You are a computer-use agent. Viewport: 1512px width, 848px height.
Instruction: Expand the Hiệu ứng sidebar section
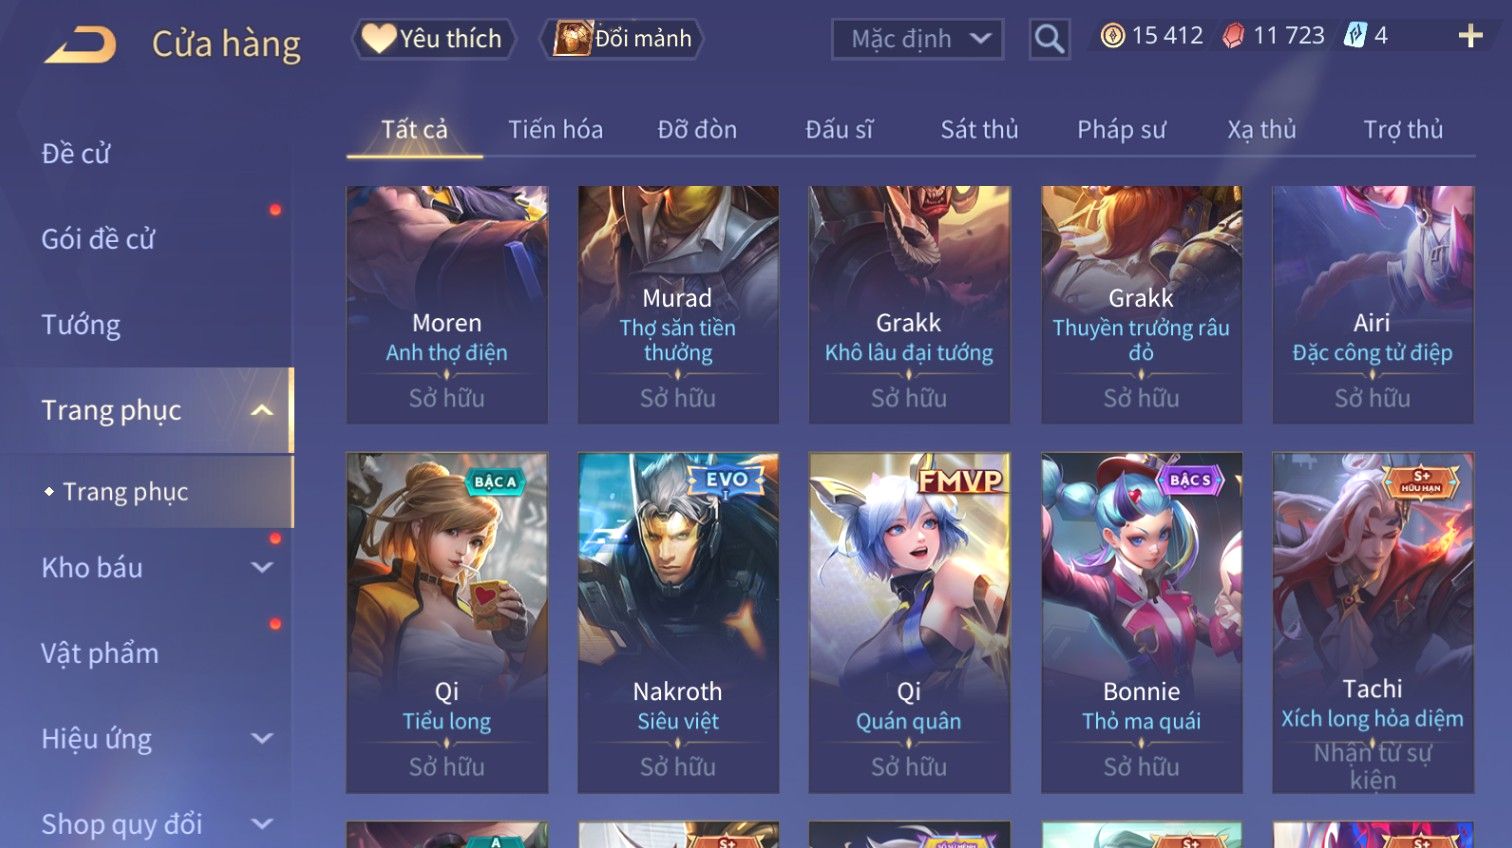click(262, 738)
